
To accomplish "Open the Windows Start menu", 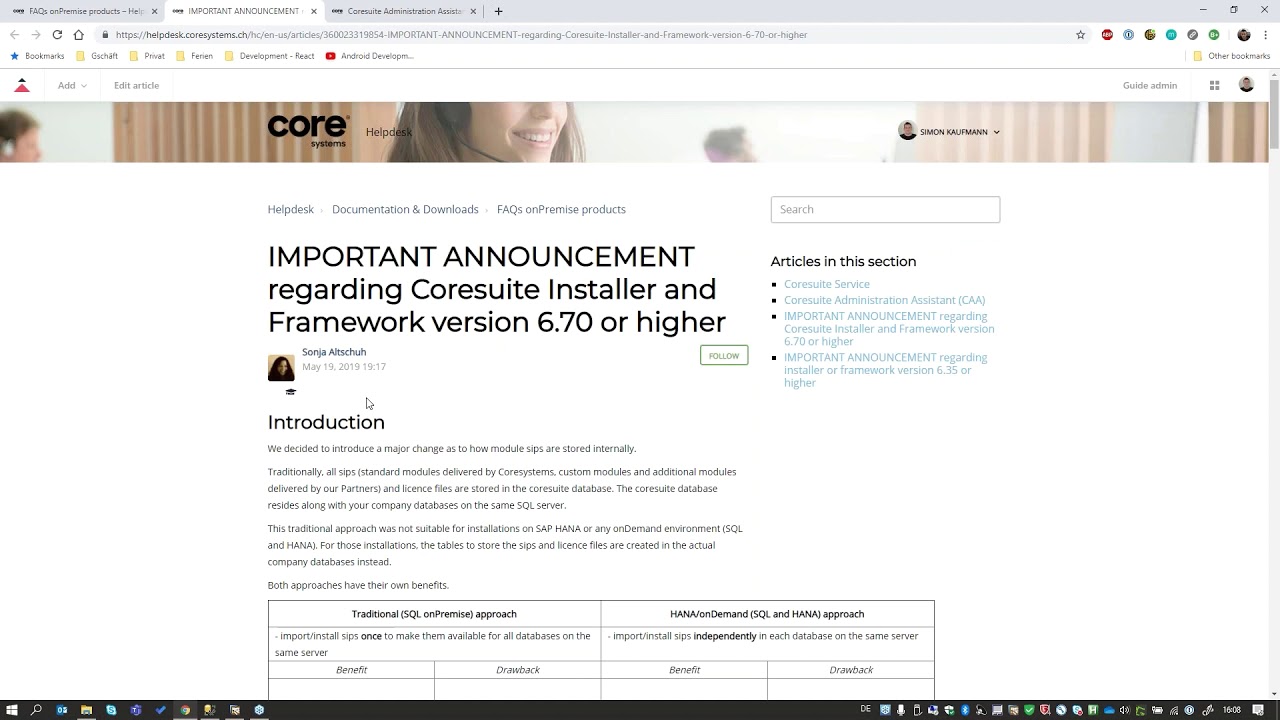I will tap(12, 710).
